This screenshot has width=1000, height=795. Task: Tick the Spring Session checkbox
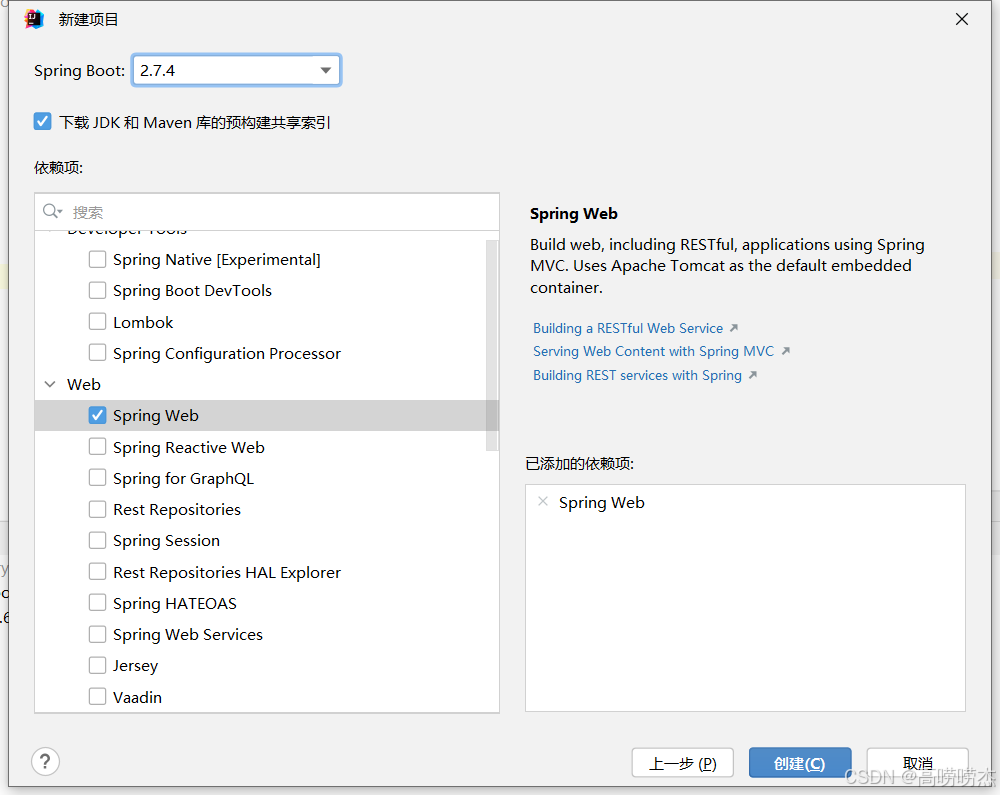[98, 540]
